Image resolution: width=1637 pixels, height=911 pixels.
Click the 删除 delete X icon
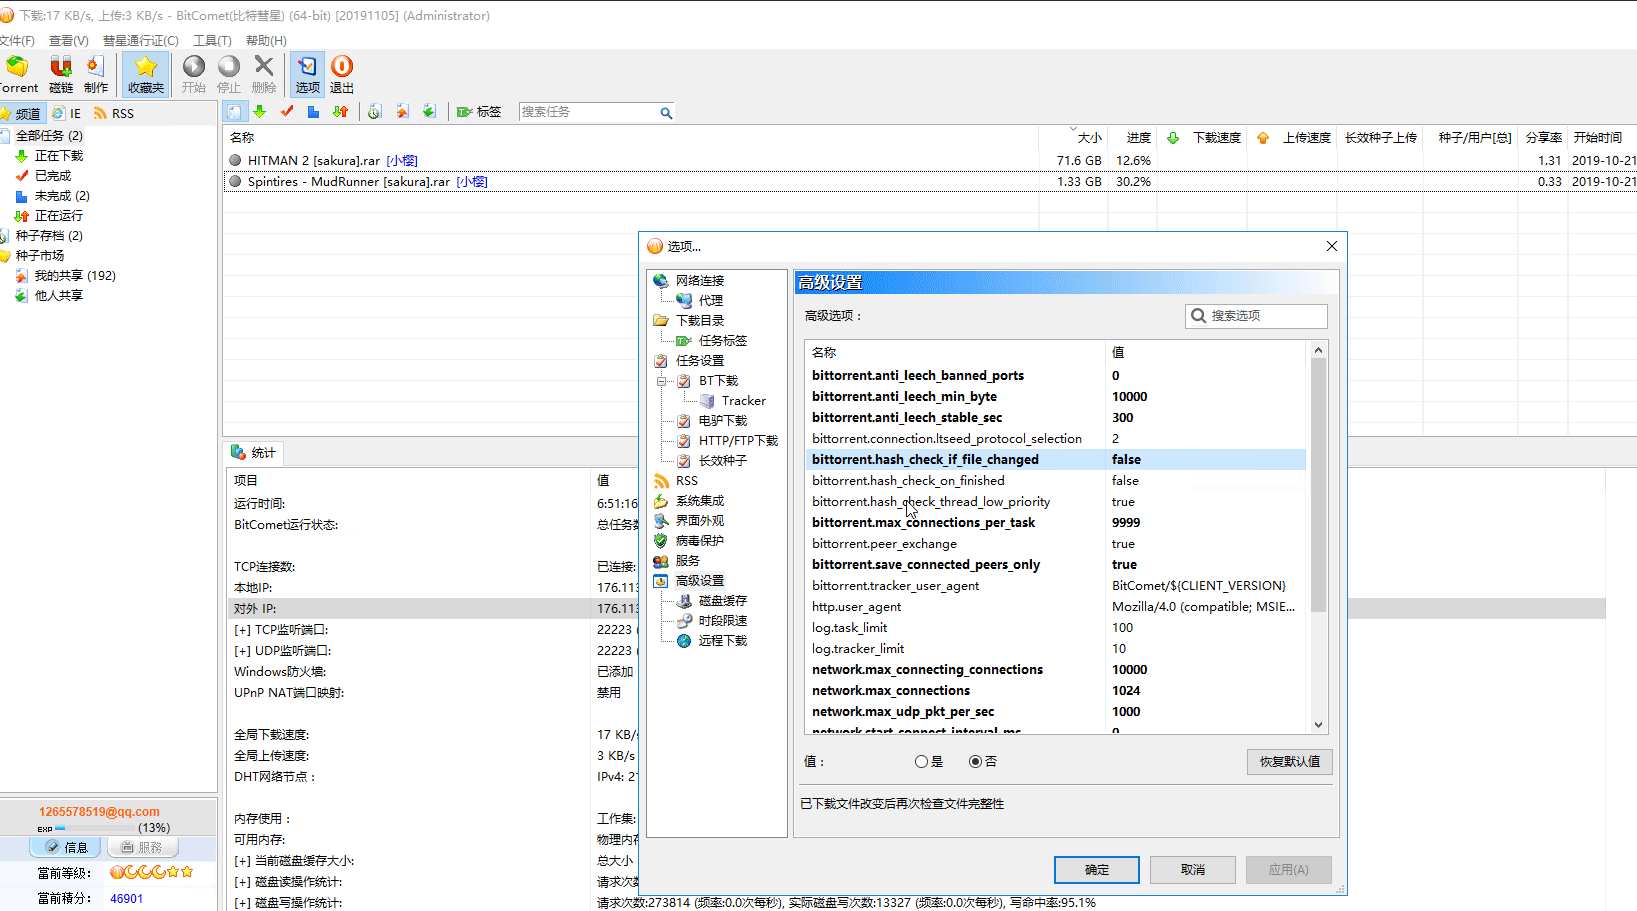coord(264,75)
